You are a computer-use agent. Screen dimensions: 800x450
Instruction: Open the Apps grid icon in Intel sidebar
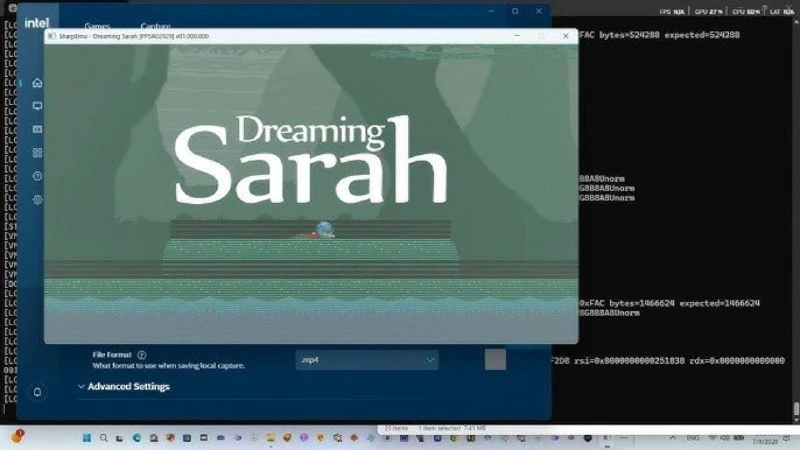tap(37, 153)
